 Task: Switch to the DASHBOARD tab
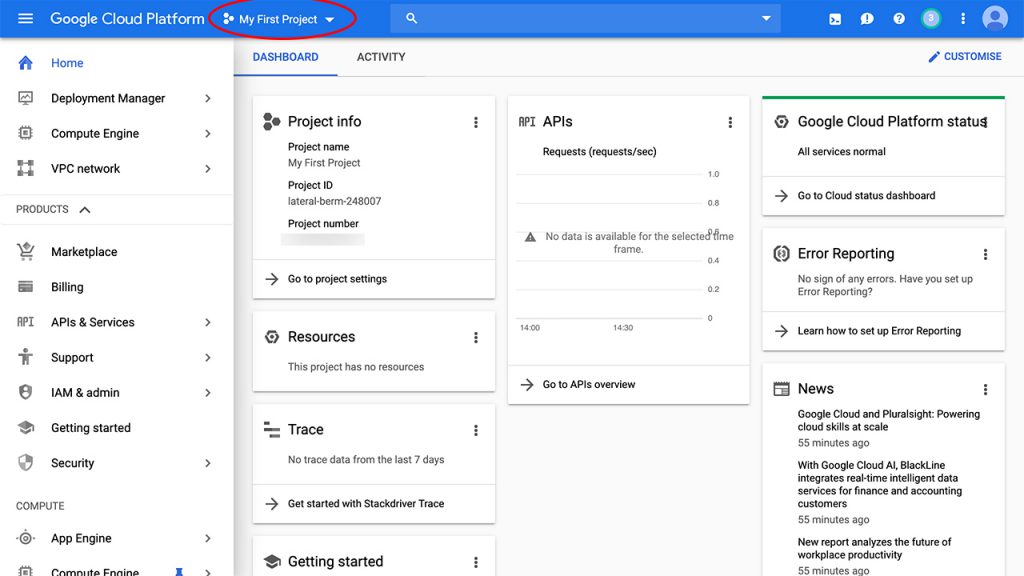285,57
